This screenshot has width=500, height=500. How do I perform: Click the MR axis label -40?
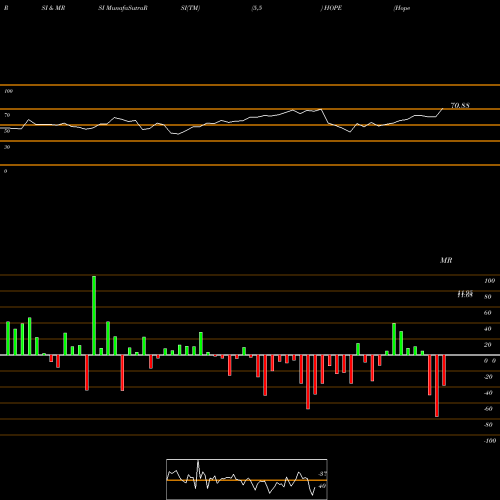click(488, 393)
